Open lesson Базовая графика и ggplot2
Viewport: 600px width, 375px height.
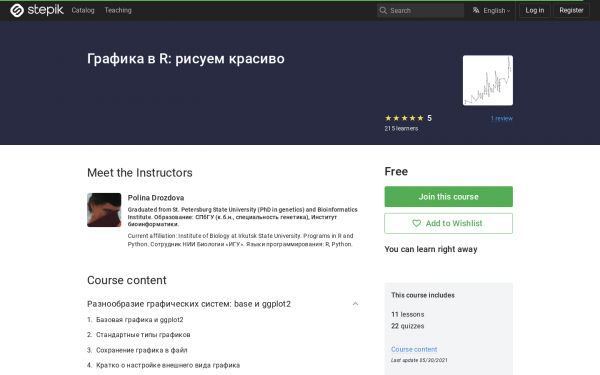[x=139, y=320]
